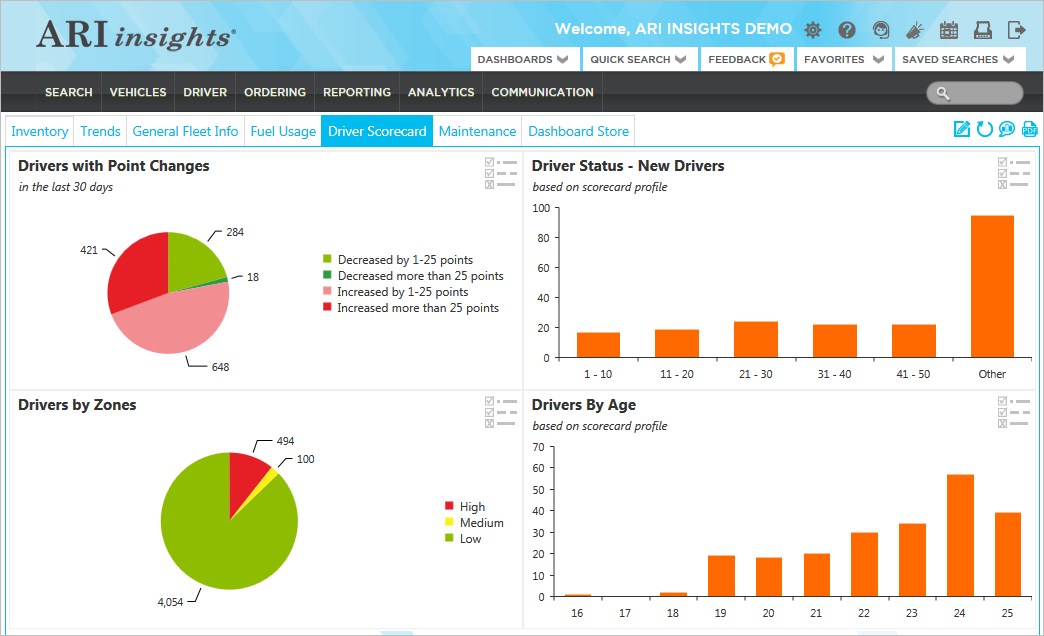Viewport: 1044px width, 636px height.
Task: Open the calendar icon in header
Action: coord(948,30)
